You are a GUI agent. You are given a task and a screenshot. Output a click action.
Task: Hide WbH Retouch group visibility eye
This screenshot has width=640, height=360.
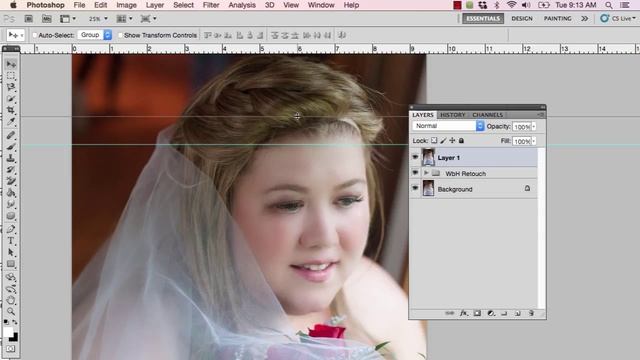pos(415,173)
